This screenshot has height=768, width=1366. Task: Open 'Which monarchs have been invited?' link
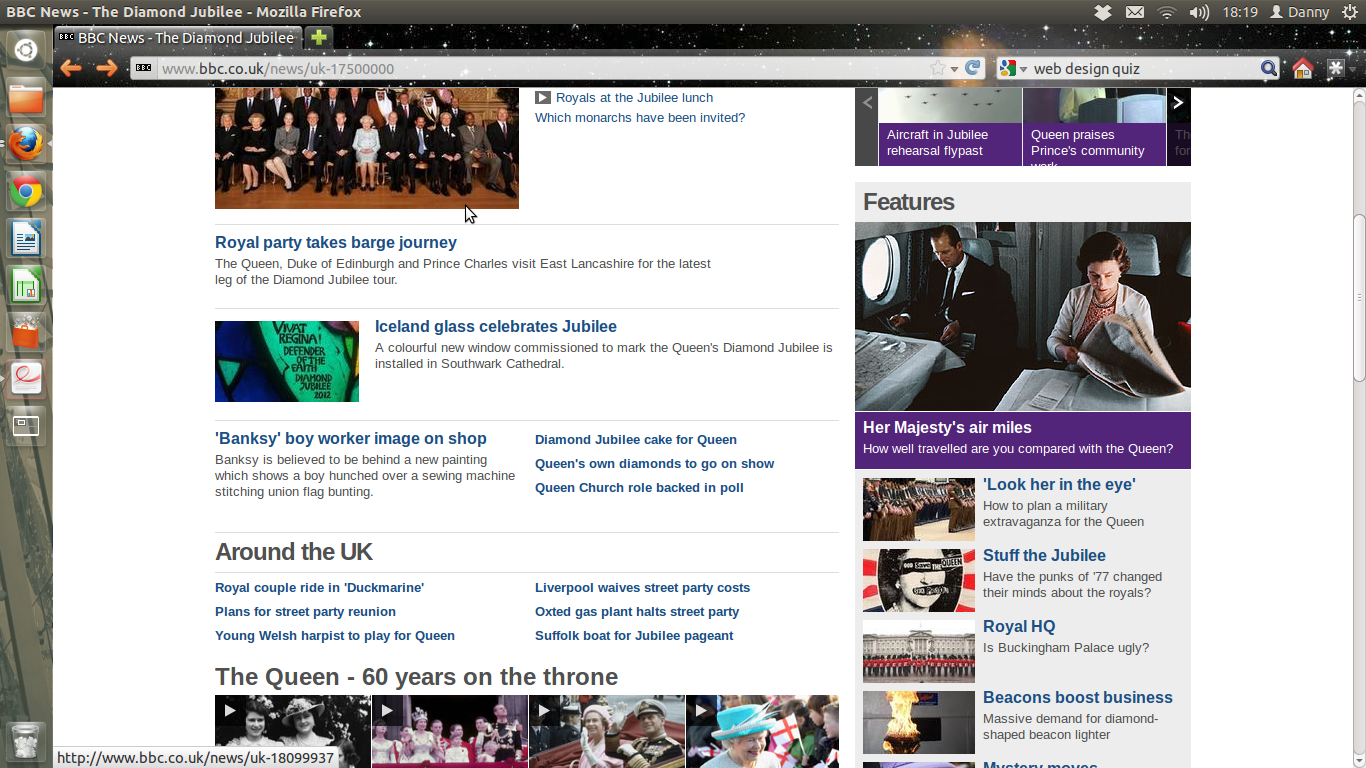point(640,117)
